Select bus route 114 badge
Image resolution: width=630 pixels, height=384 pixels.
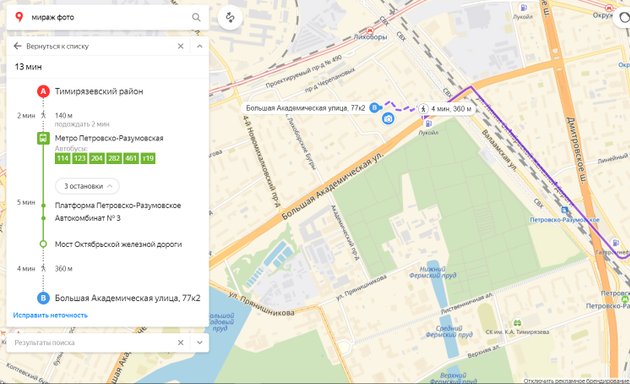tap(63, 158)
